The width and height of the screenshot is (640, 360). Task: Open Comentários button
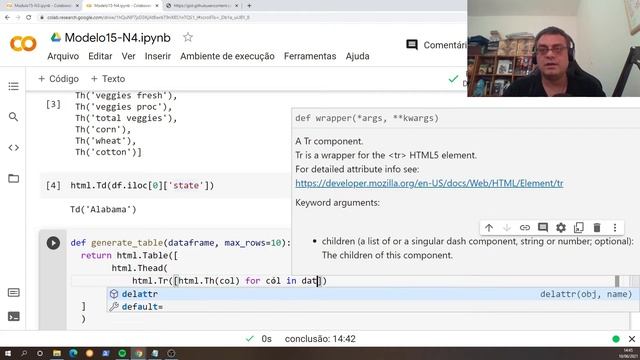tap(436, 45)
